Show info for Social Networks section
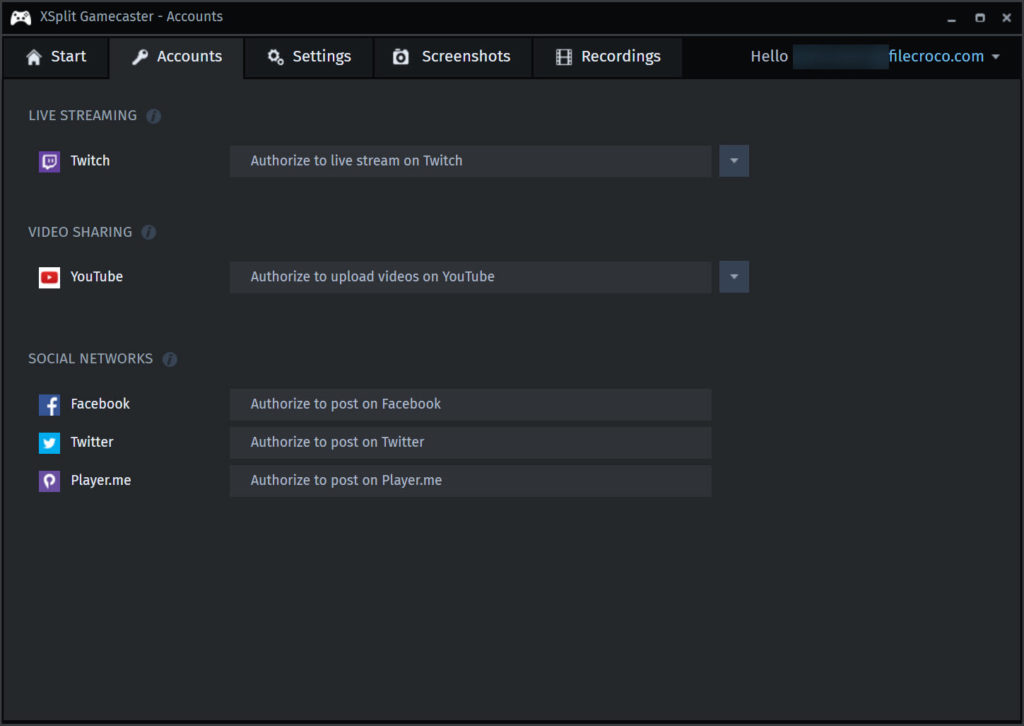The image size is (1024, 726). pos(170,359)
